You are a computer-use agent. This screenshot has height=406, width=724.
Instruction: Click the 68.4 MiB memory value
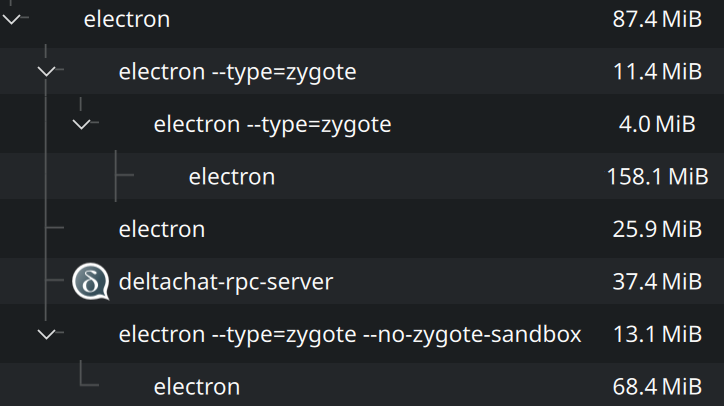pyautogui.click(x=657, y=387)
